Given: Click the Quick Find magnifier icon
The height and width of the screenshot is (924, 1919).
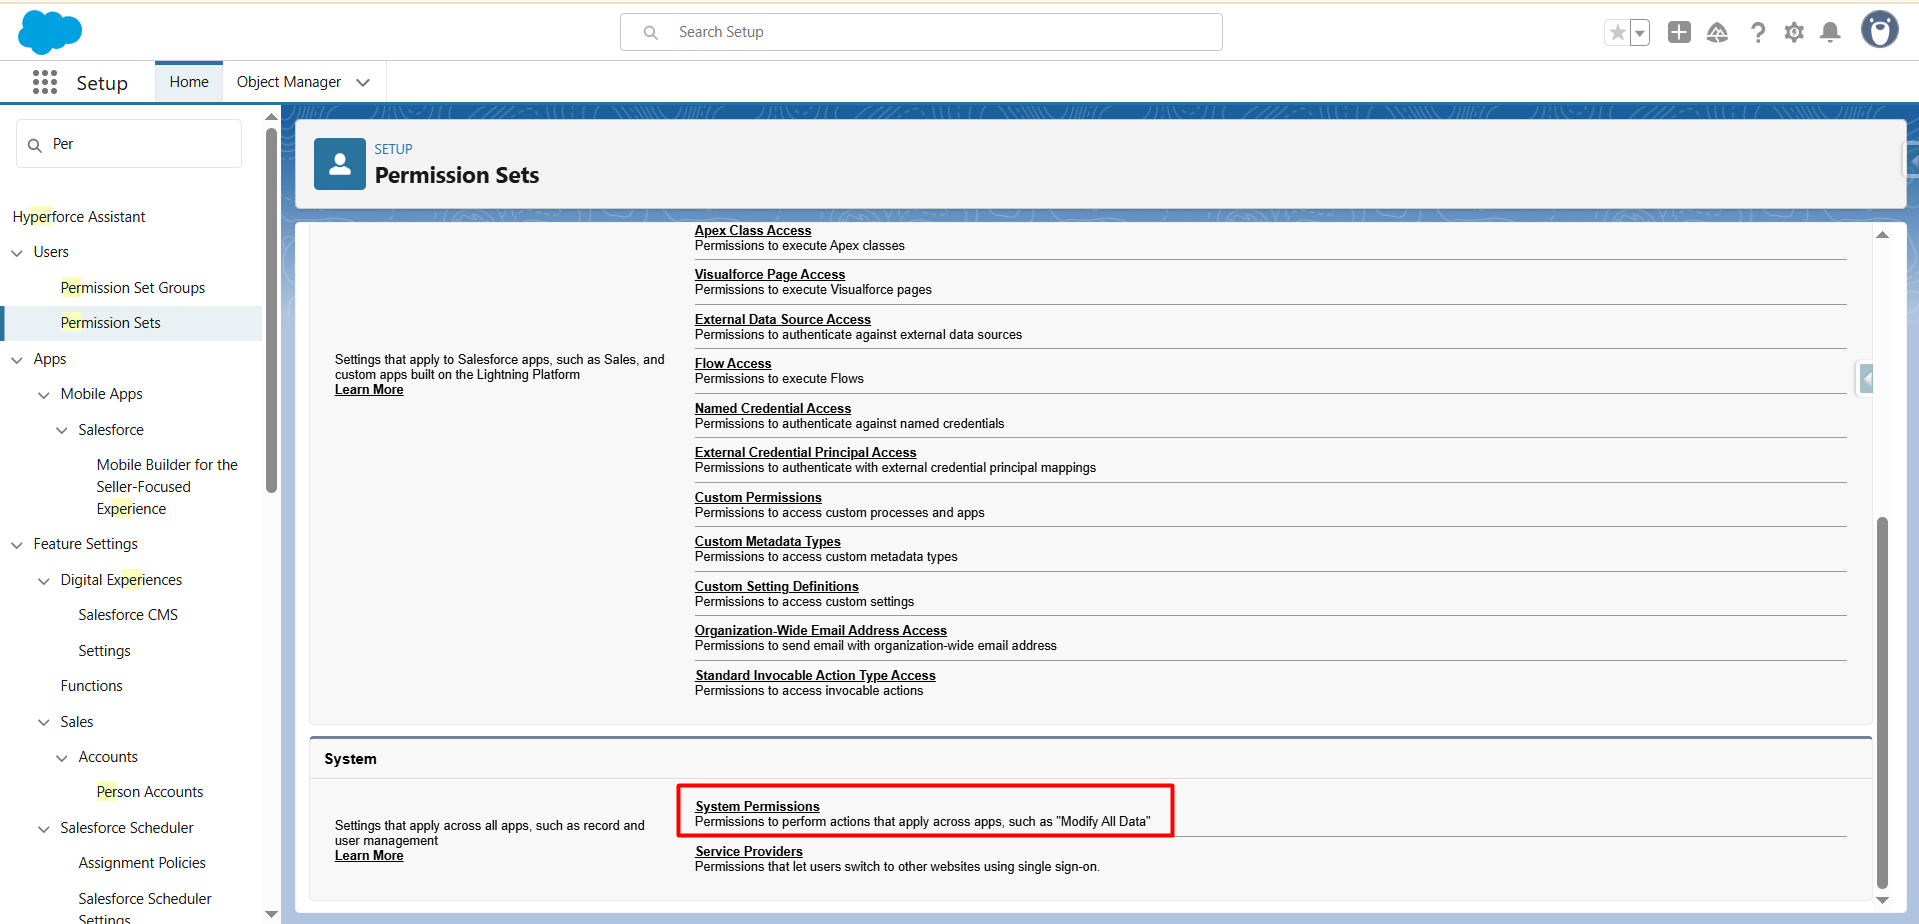Looking at the screenshot, I should pos(35,145).
